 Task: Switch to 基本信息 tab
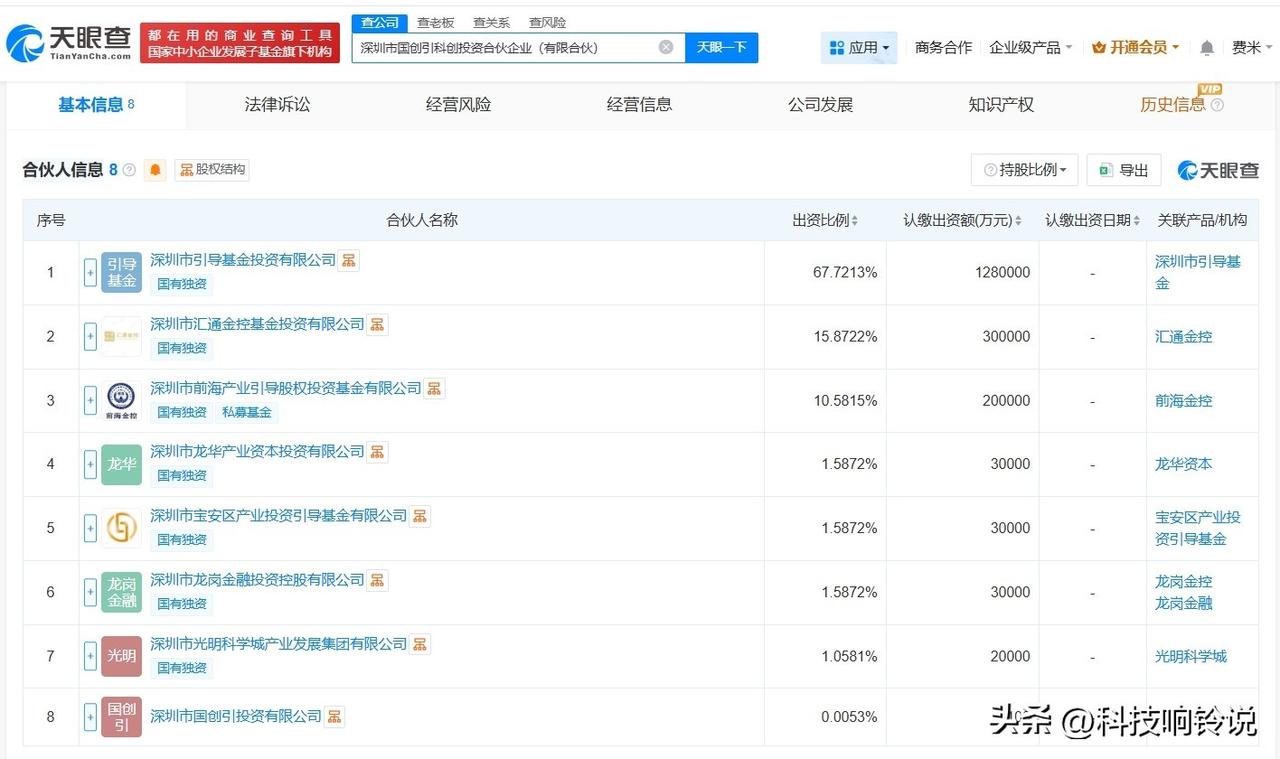coord(96,104)
